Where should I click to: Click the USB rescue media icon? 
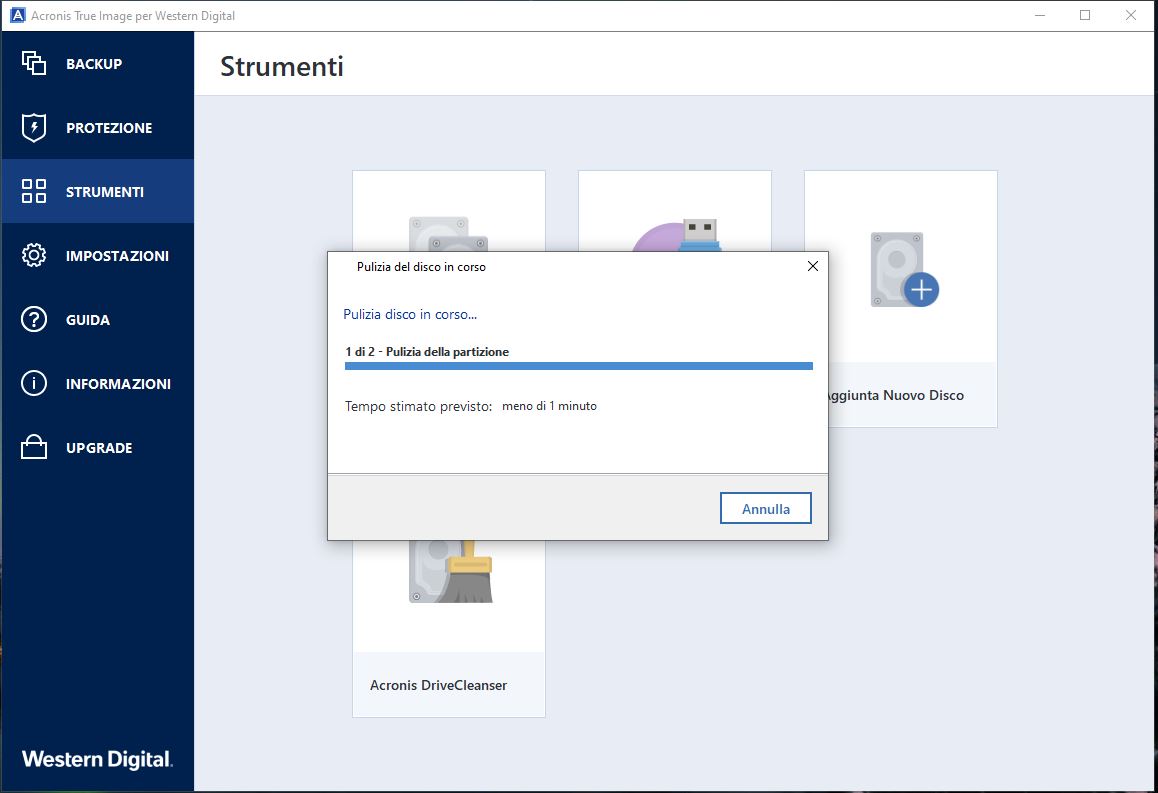point(676,235)
